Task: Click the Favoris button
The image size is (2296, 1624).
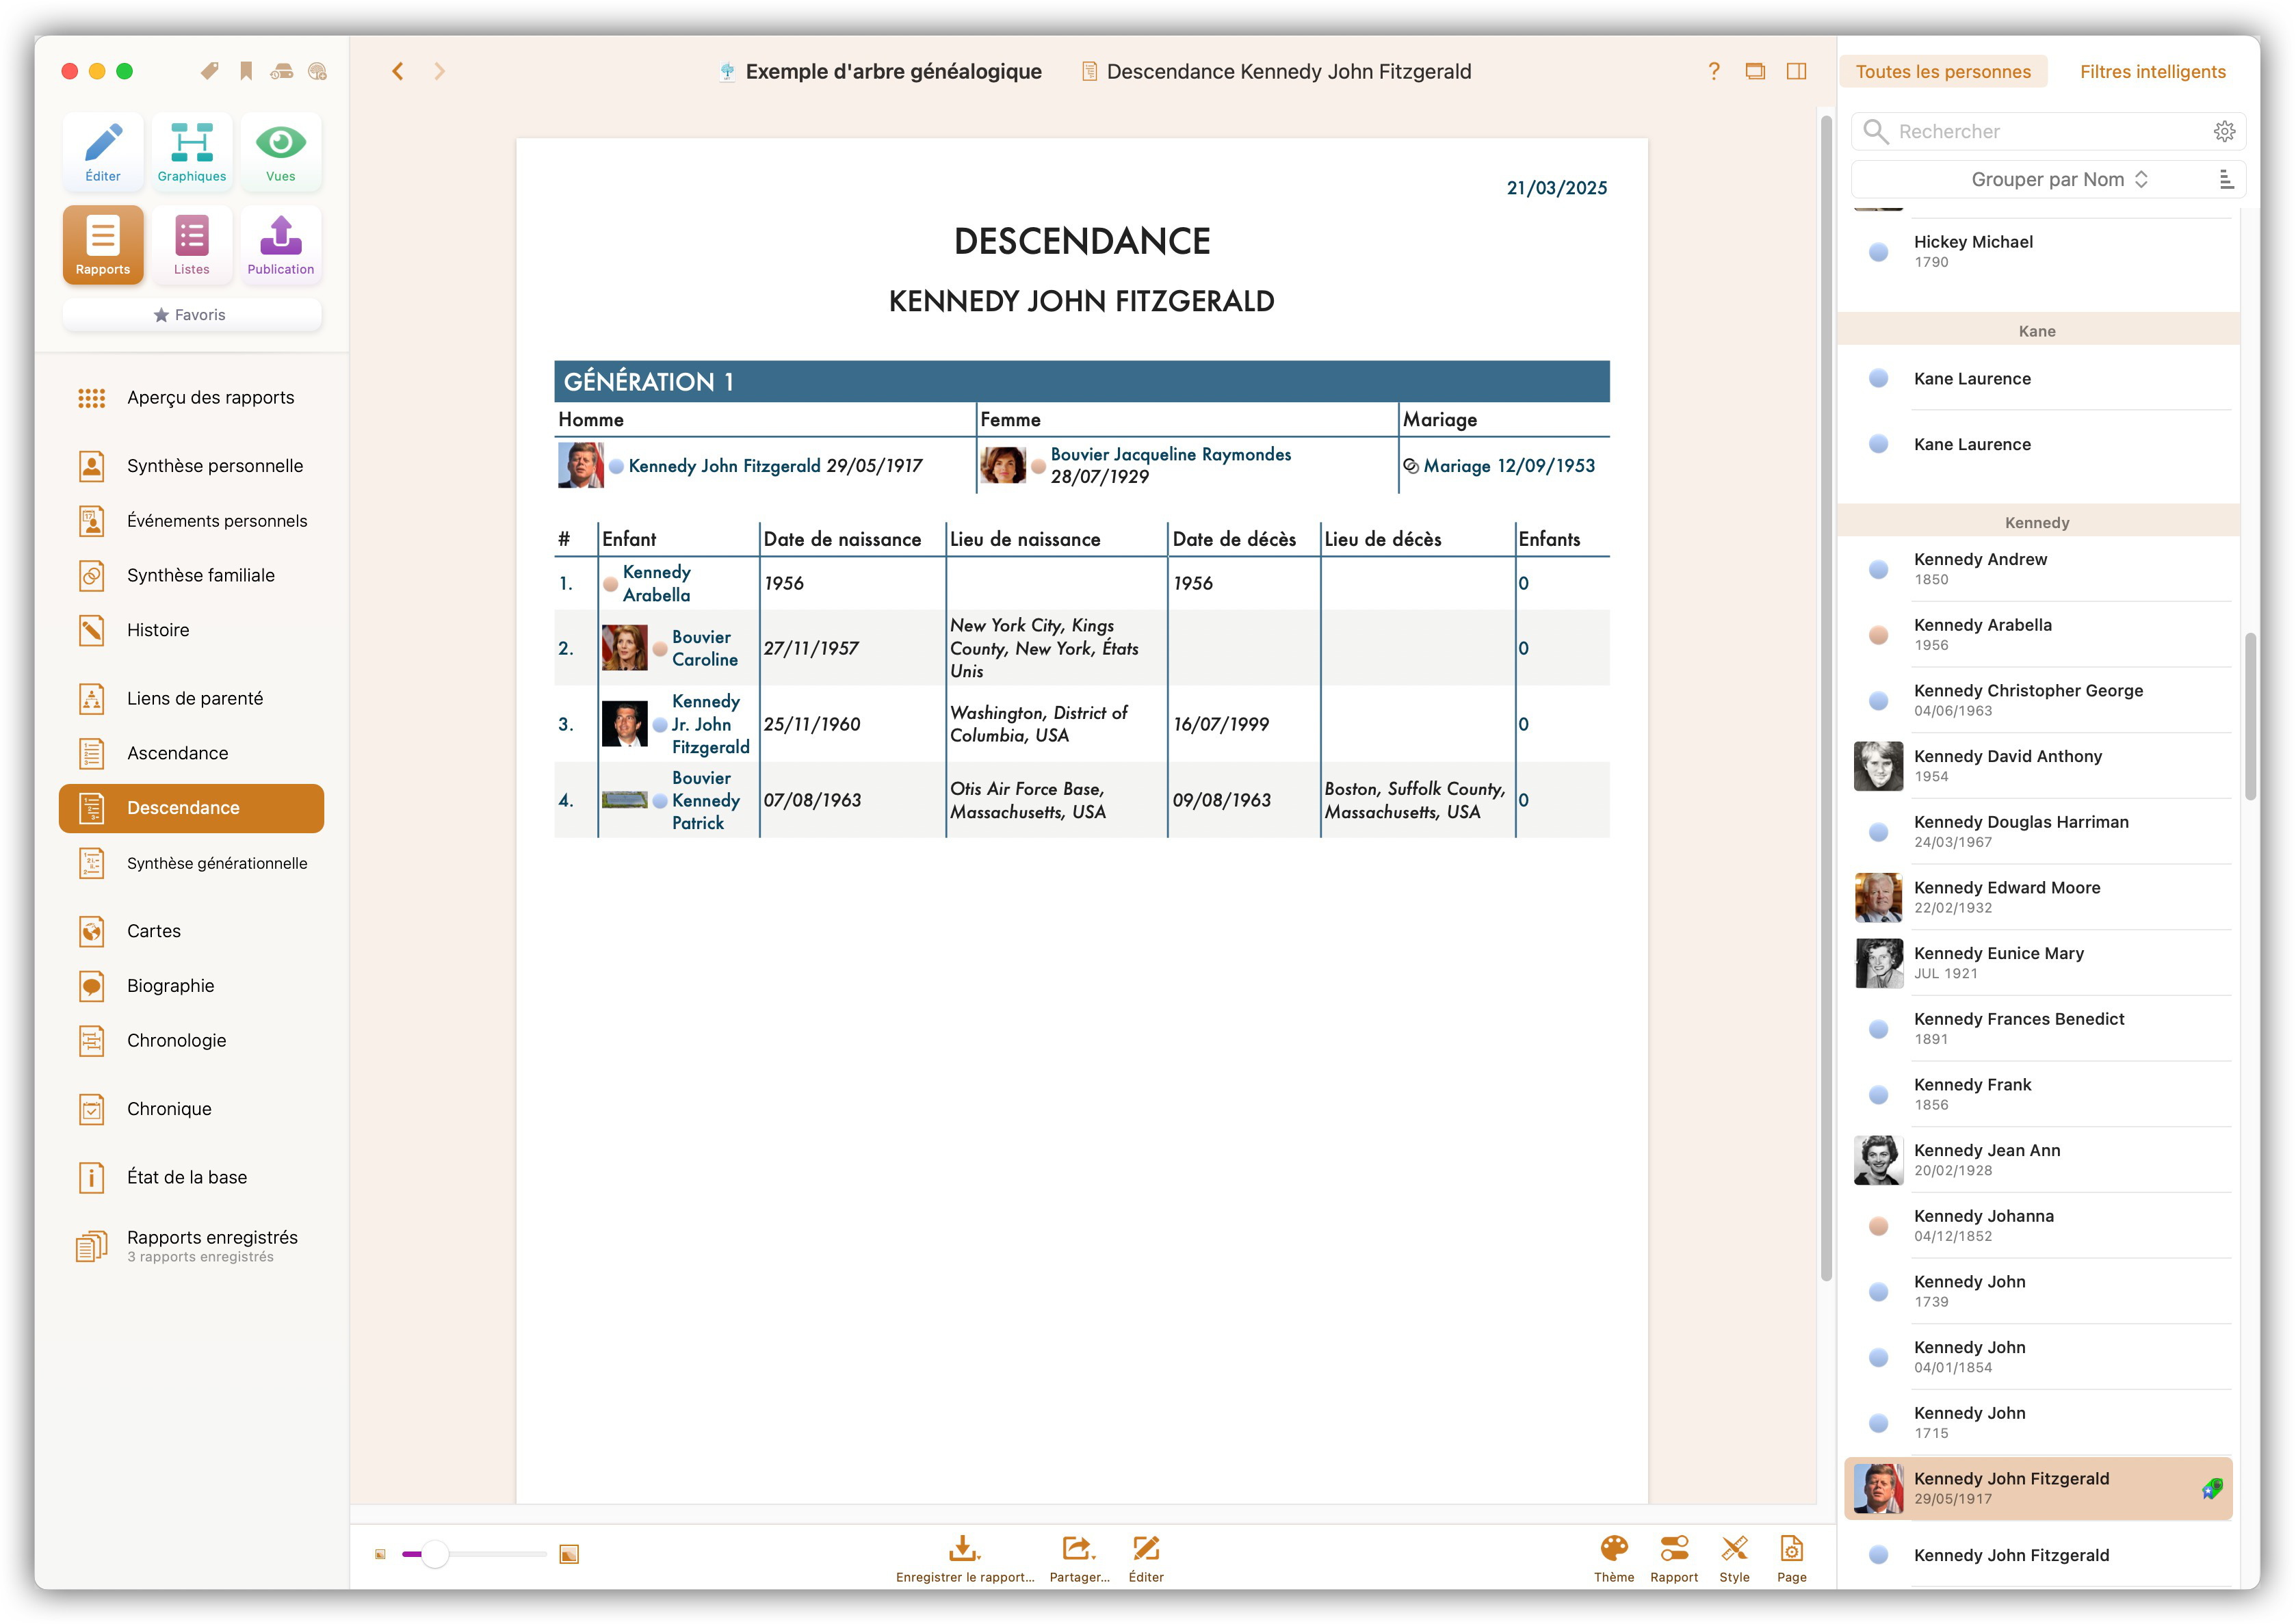Action: point(191,315)
